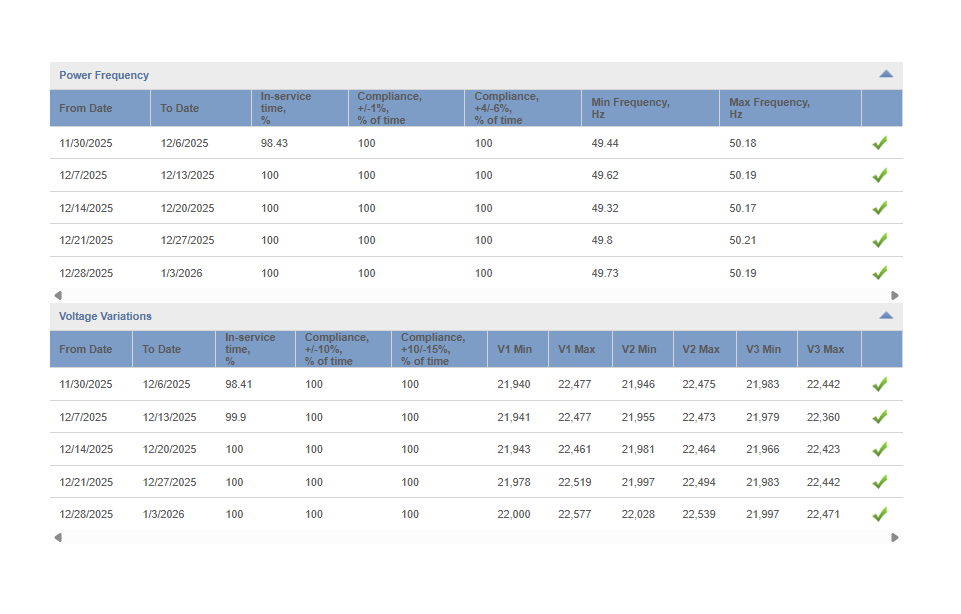Click Min Frequency, Hz column header
This screenshot has width=961, height=614.
click(650, 108)
